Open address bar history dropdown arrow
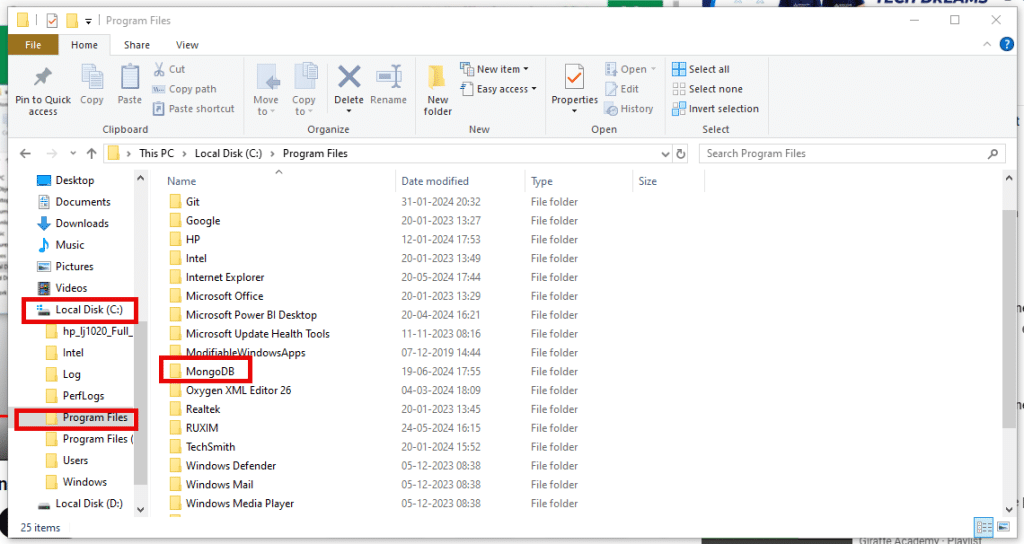Viewport: 1024px width, 544px height. (665, 154)
